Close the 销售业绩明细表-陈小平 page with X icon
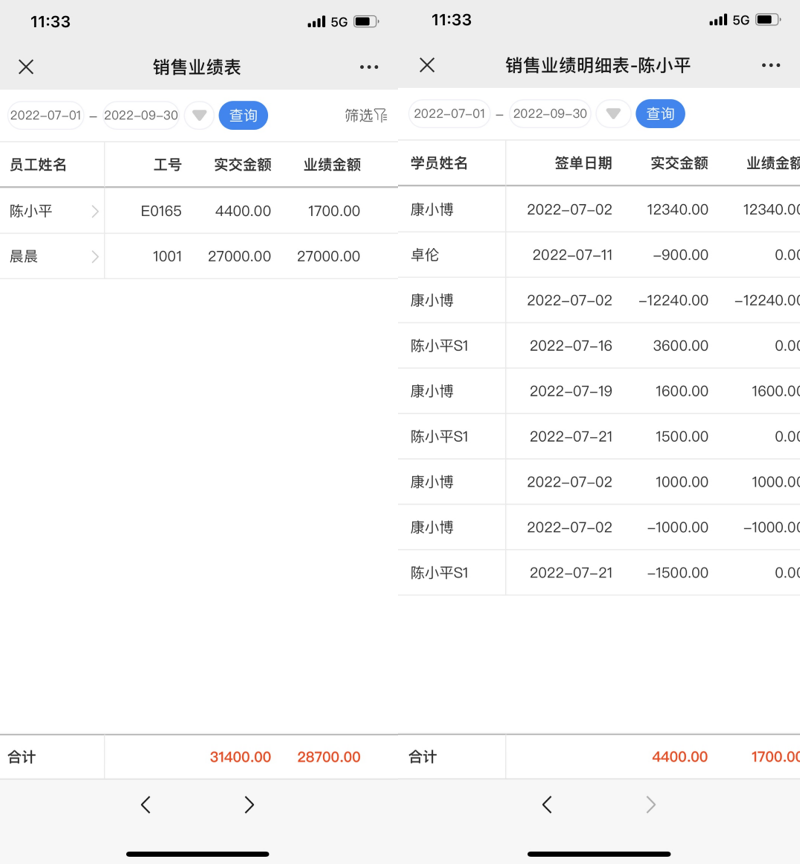The width and height of the screenshot is (801, 864). pyautogui.click(x=427, y=65)
